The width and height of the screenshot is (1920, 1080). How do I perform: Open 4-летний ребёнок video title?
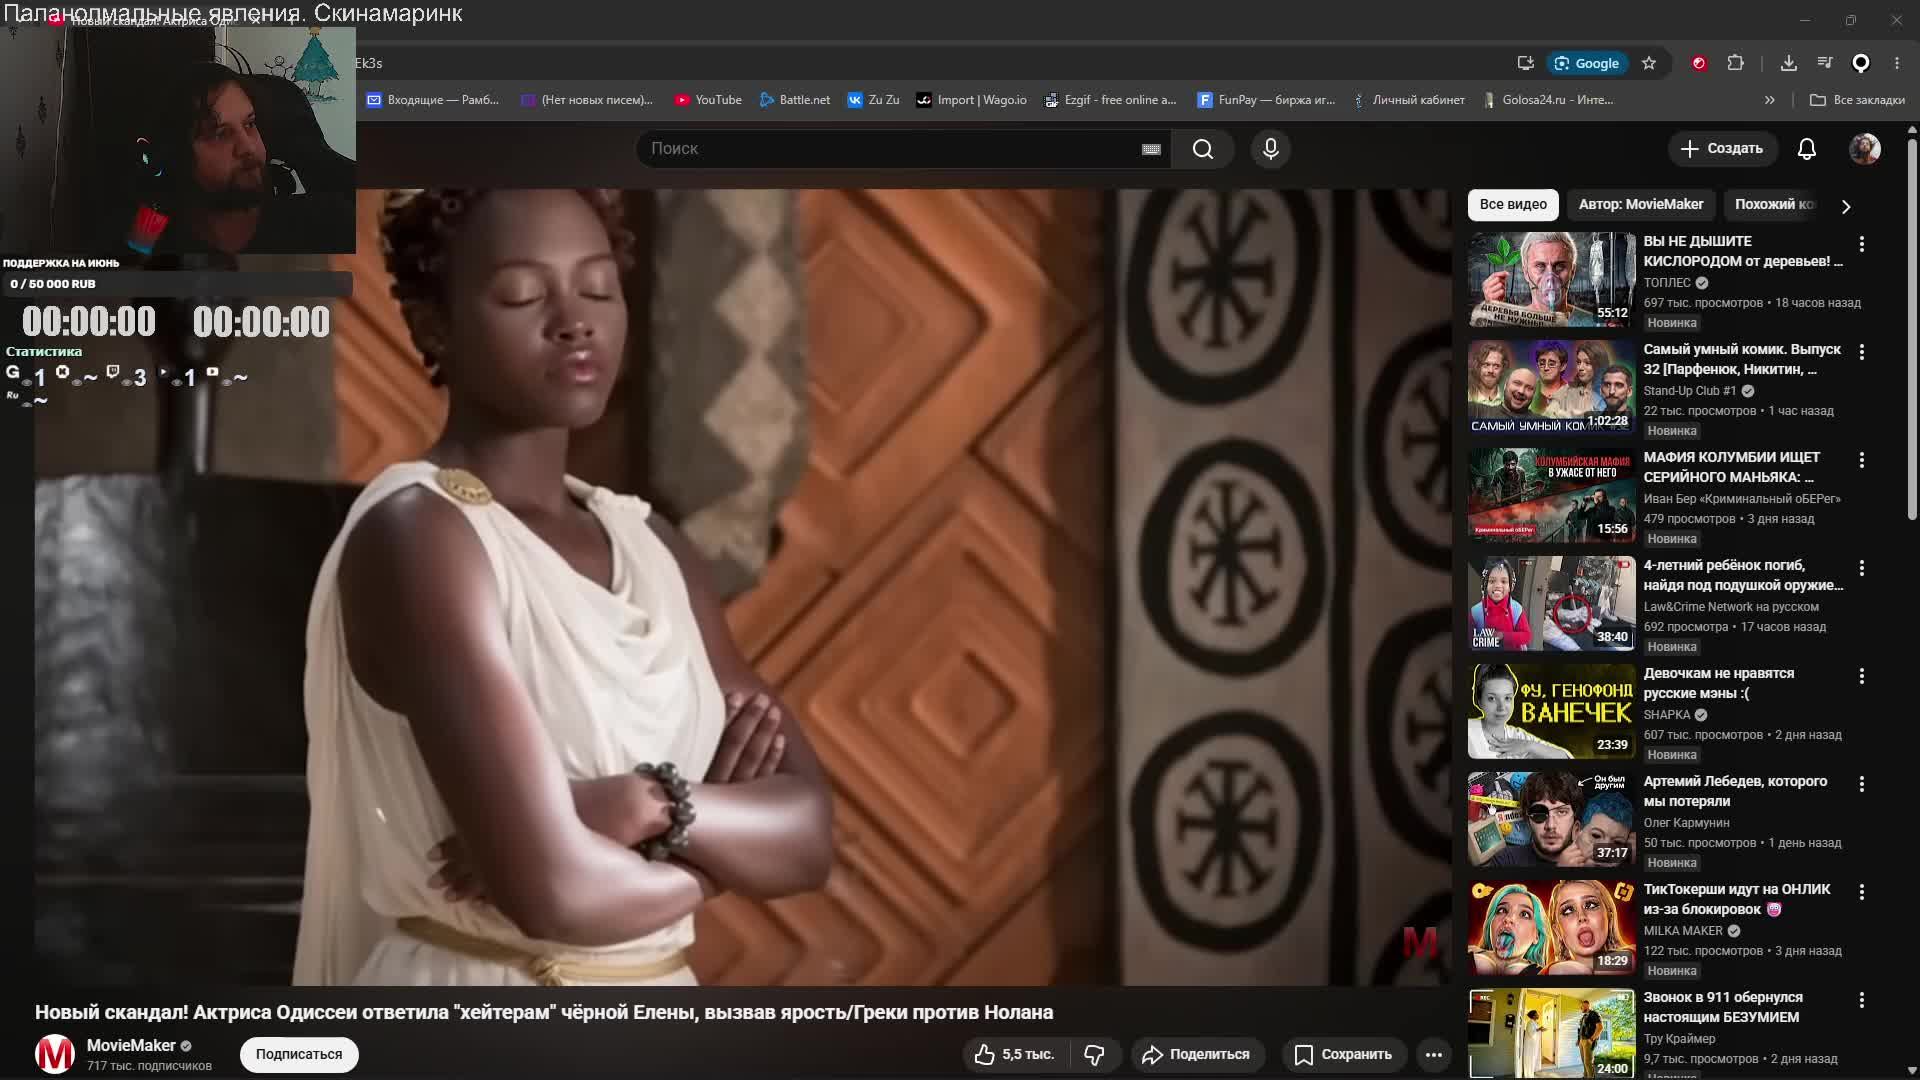[1743, 576]
